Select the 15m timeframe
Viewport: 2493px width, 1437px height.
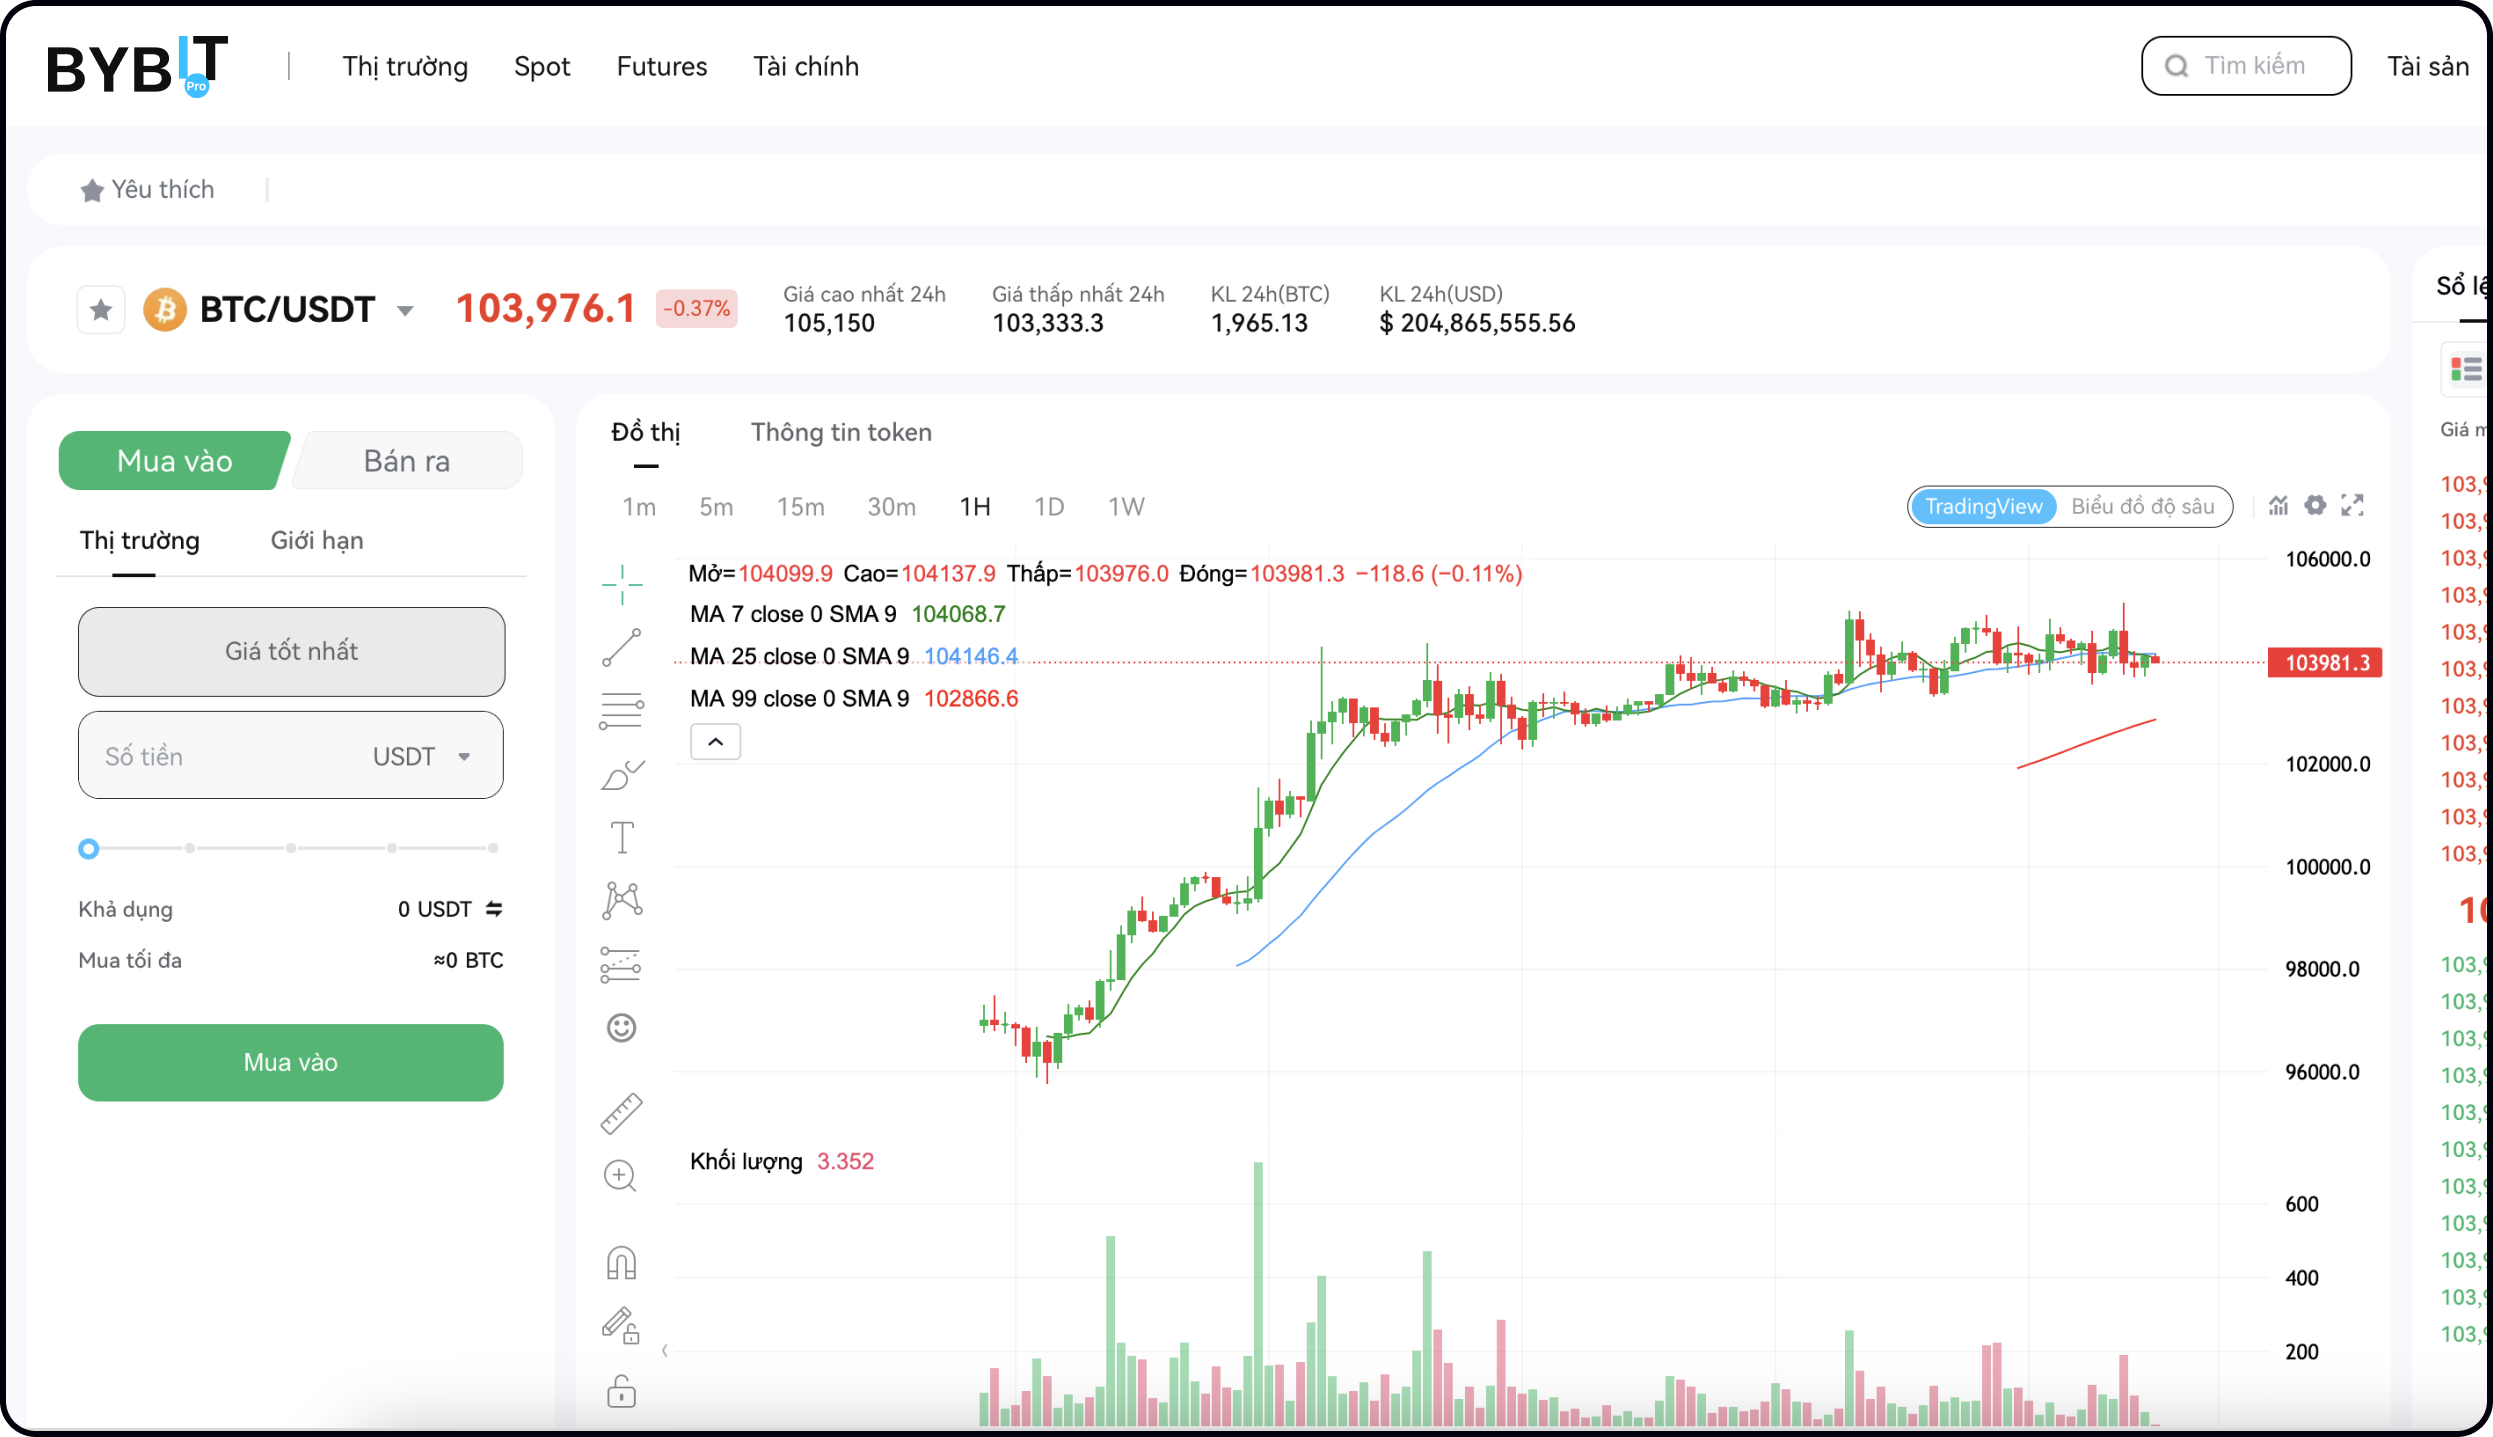click(x=801, y=507)
